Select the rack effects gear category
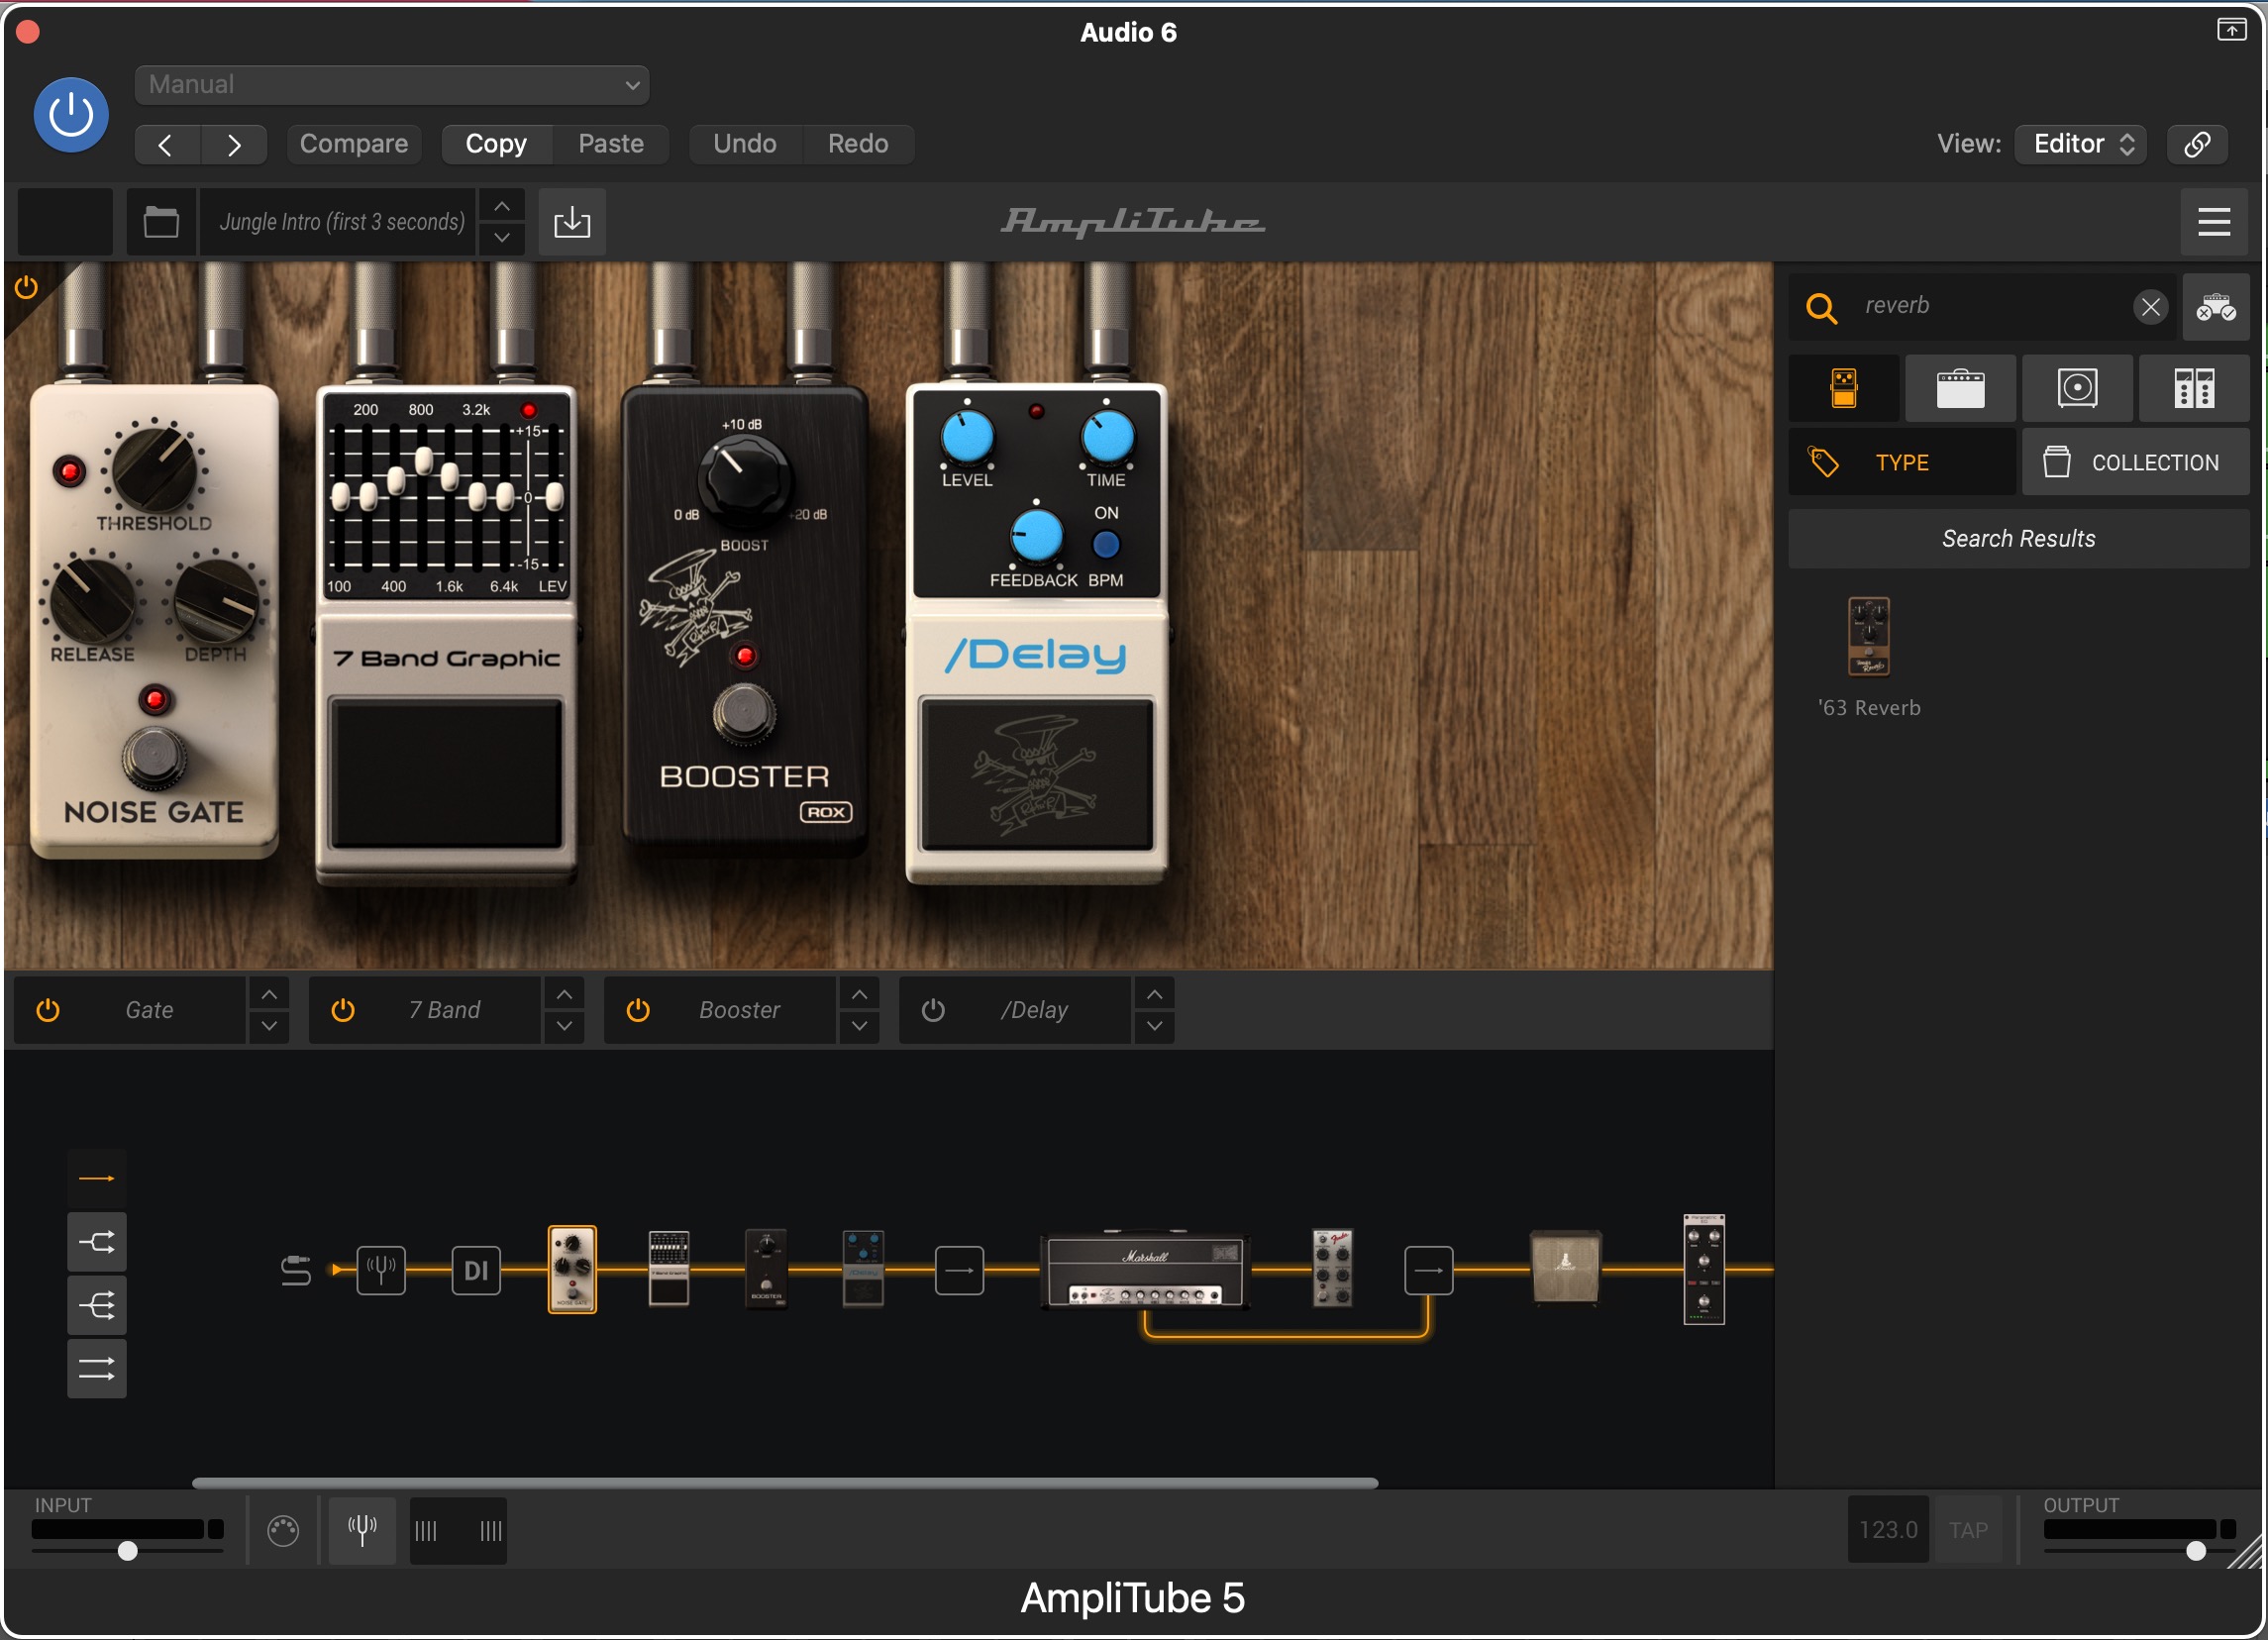Image resolution: width=2268 pixels, height=1640 pixels. tap(2194, 388)
